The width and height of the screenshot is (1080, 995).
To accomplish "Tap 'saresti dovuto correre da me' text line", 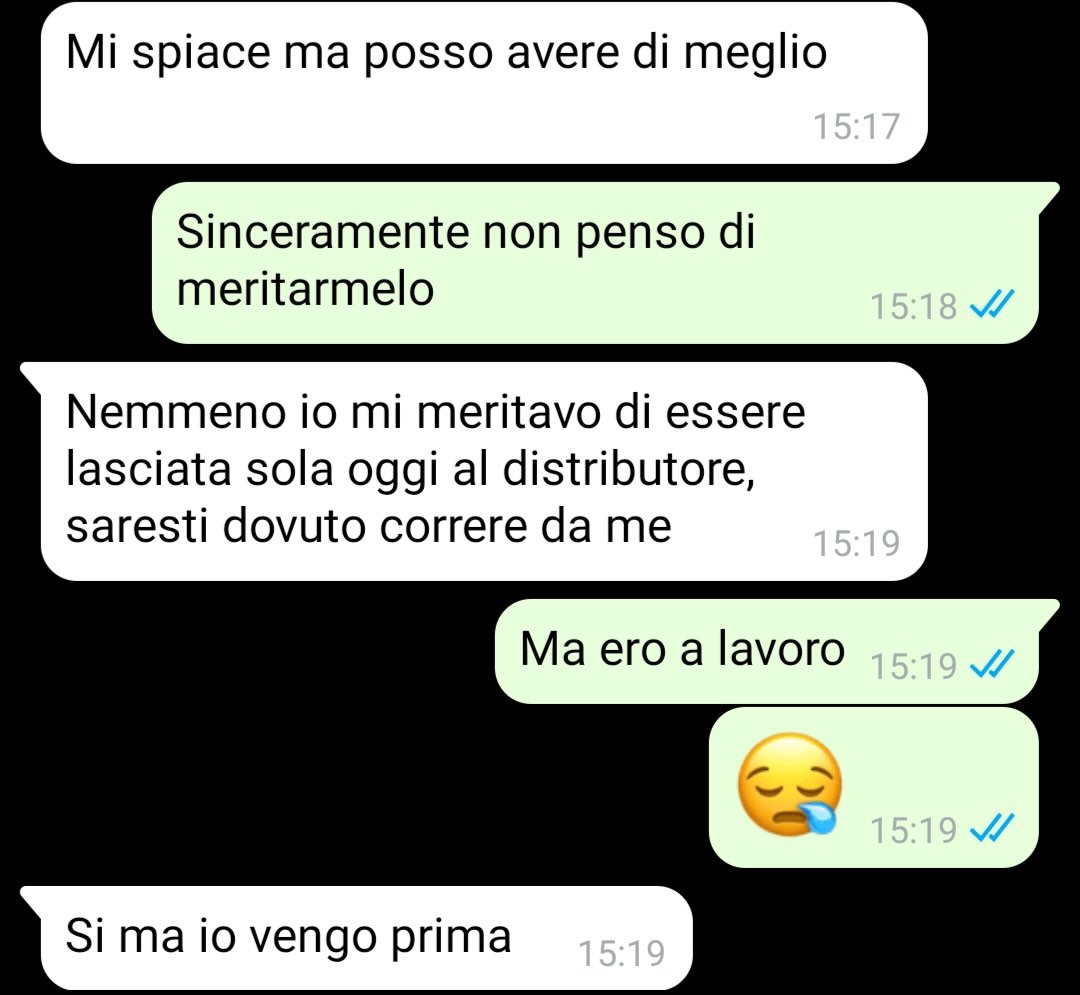I will click(x=368, y=526).
